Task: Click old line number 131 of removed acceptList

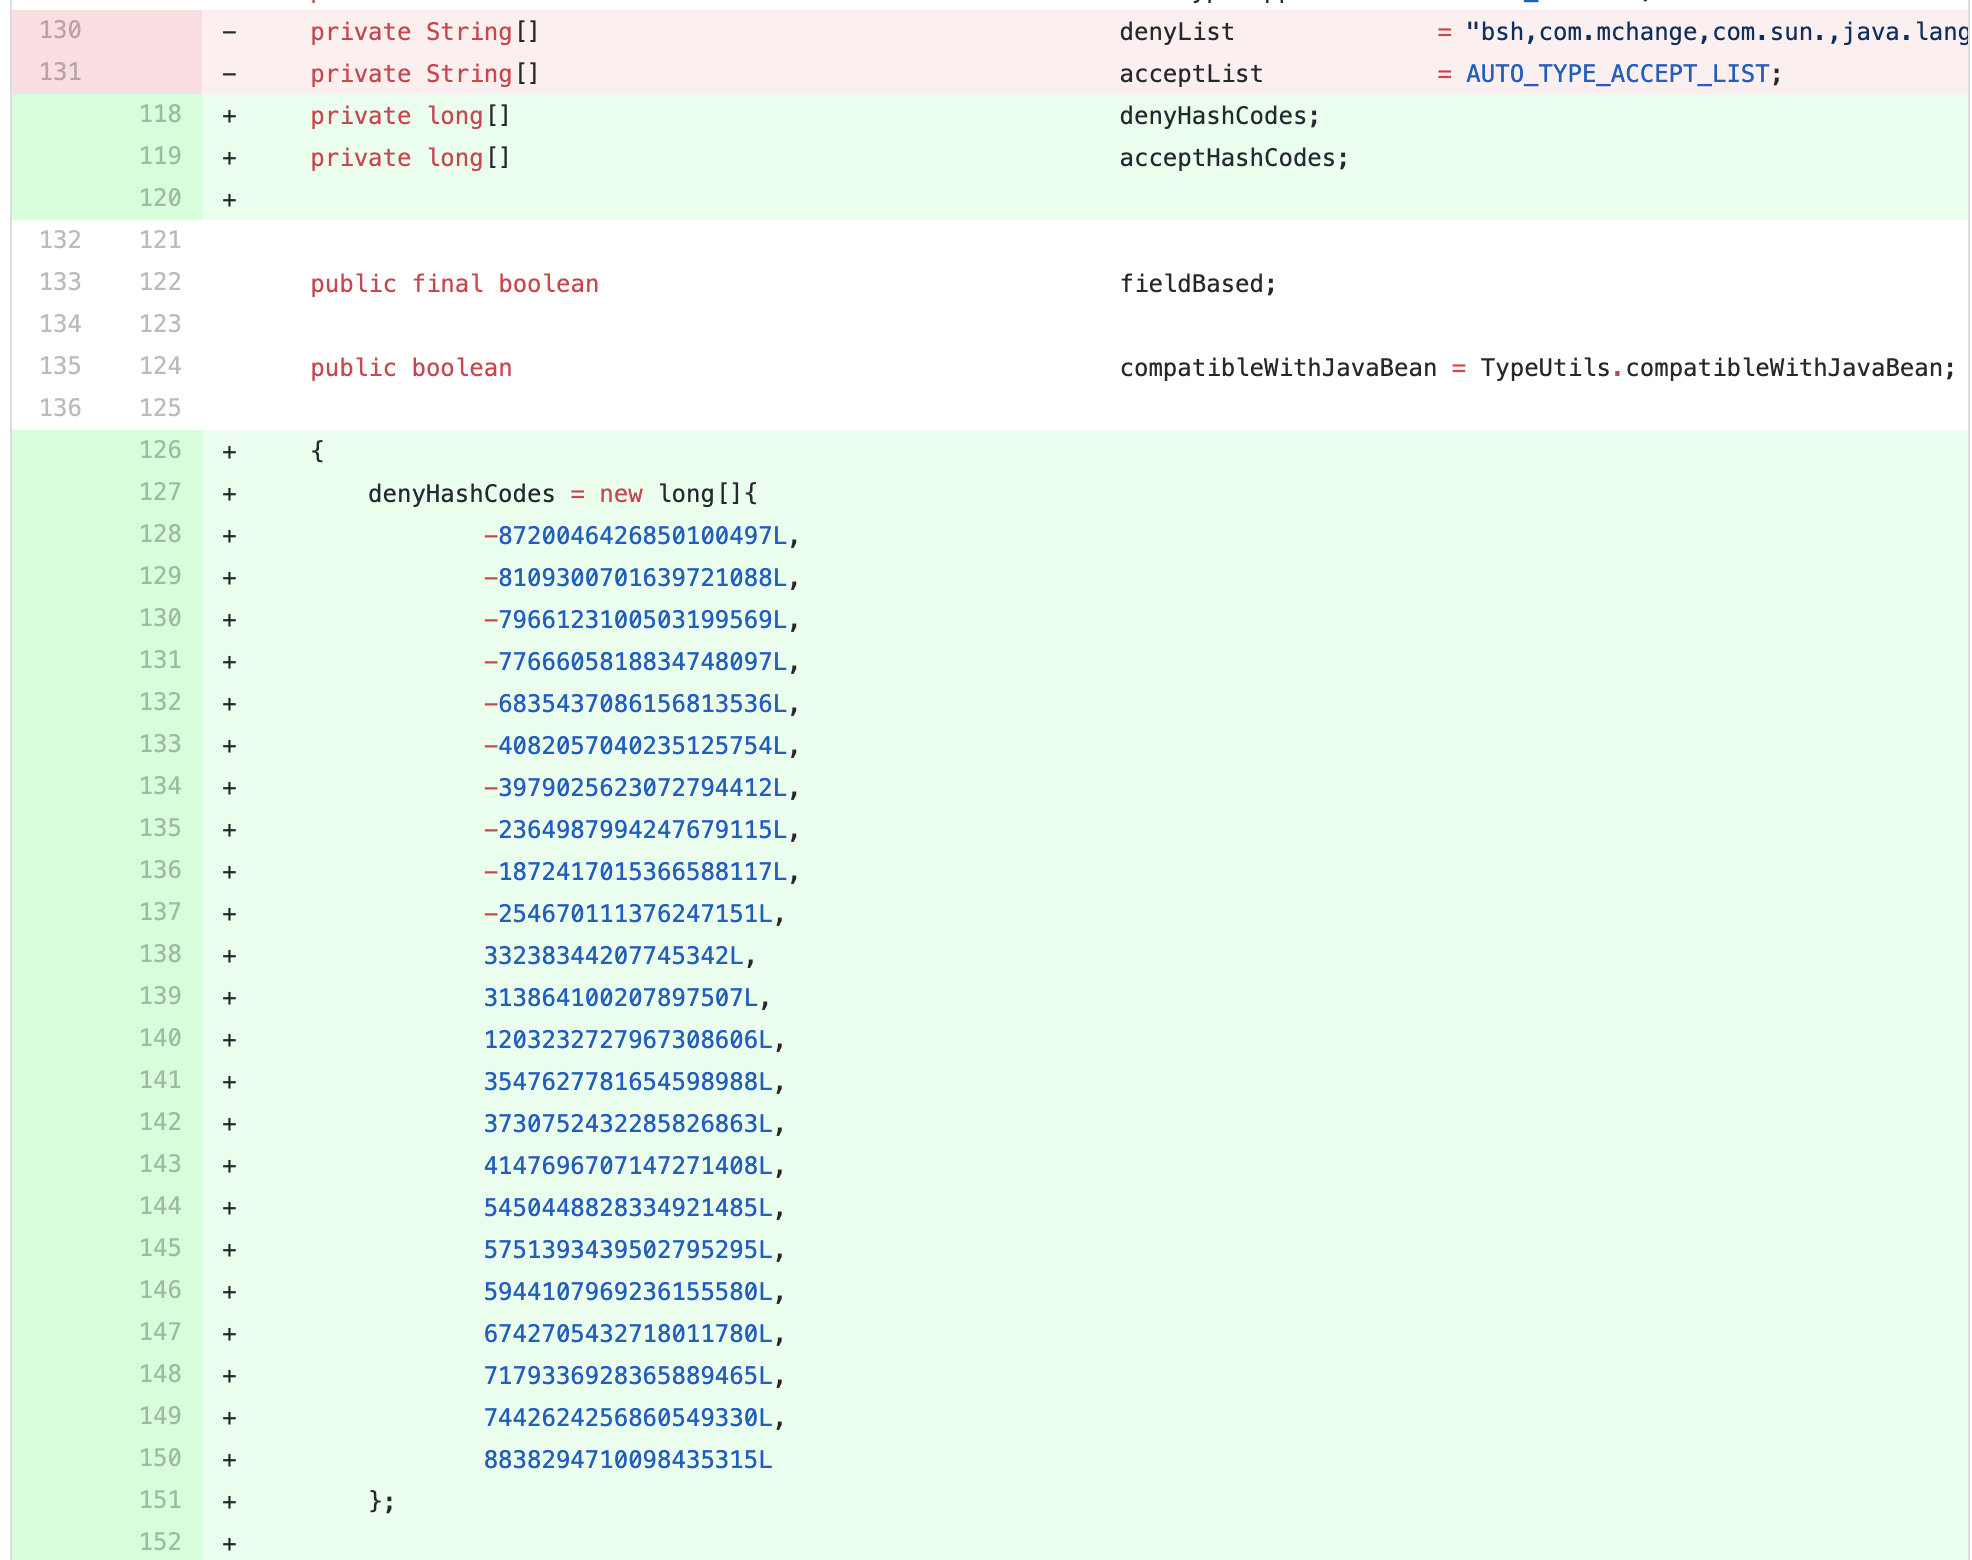Action: tap(60, 73)
